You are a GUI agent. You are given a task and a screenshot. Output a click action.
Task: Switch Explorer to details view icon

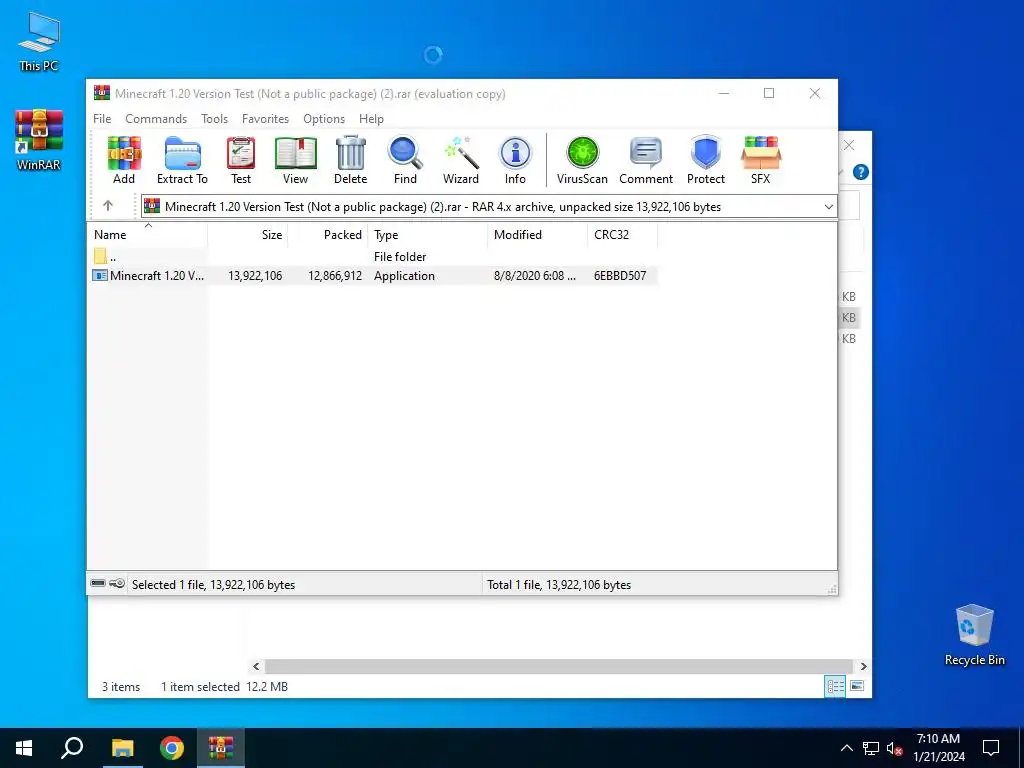[x=835, y=686]
